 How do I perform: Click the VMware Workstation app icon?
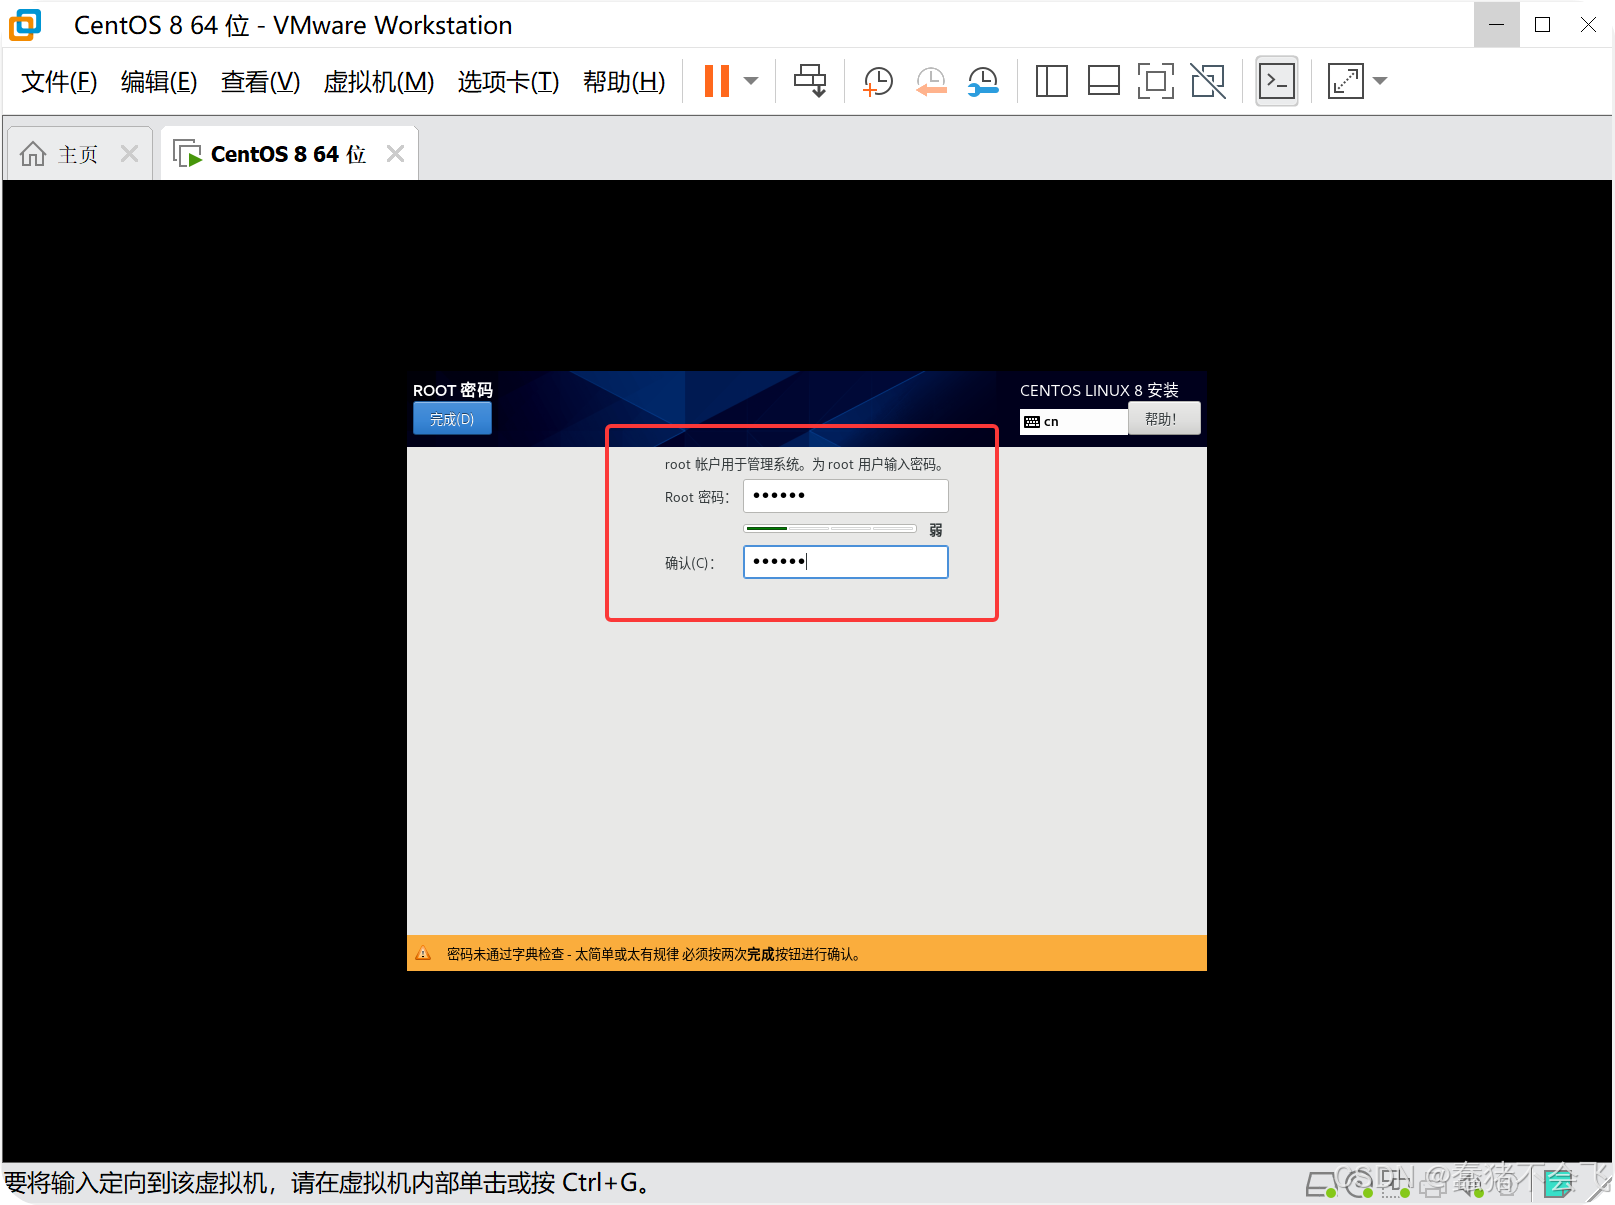tap(25, 25)
